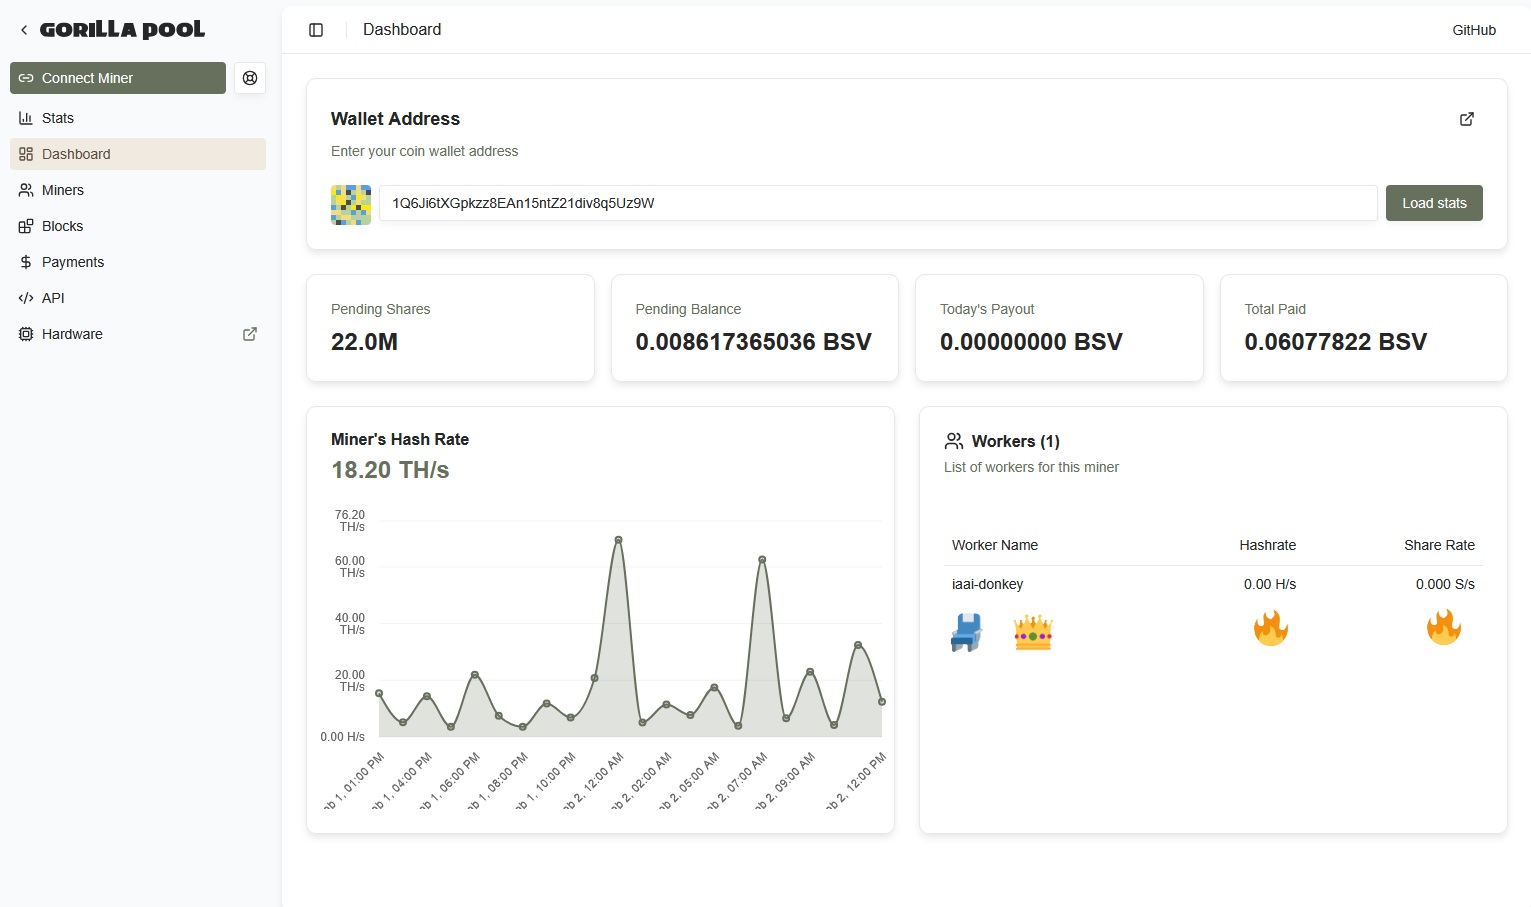Click the API code brackets icon

click(26, 298)
